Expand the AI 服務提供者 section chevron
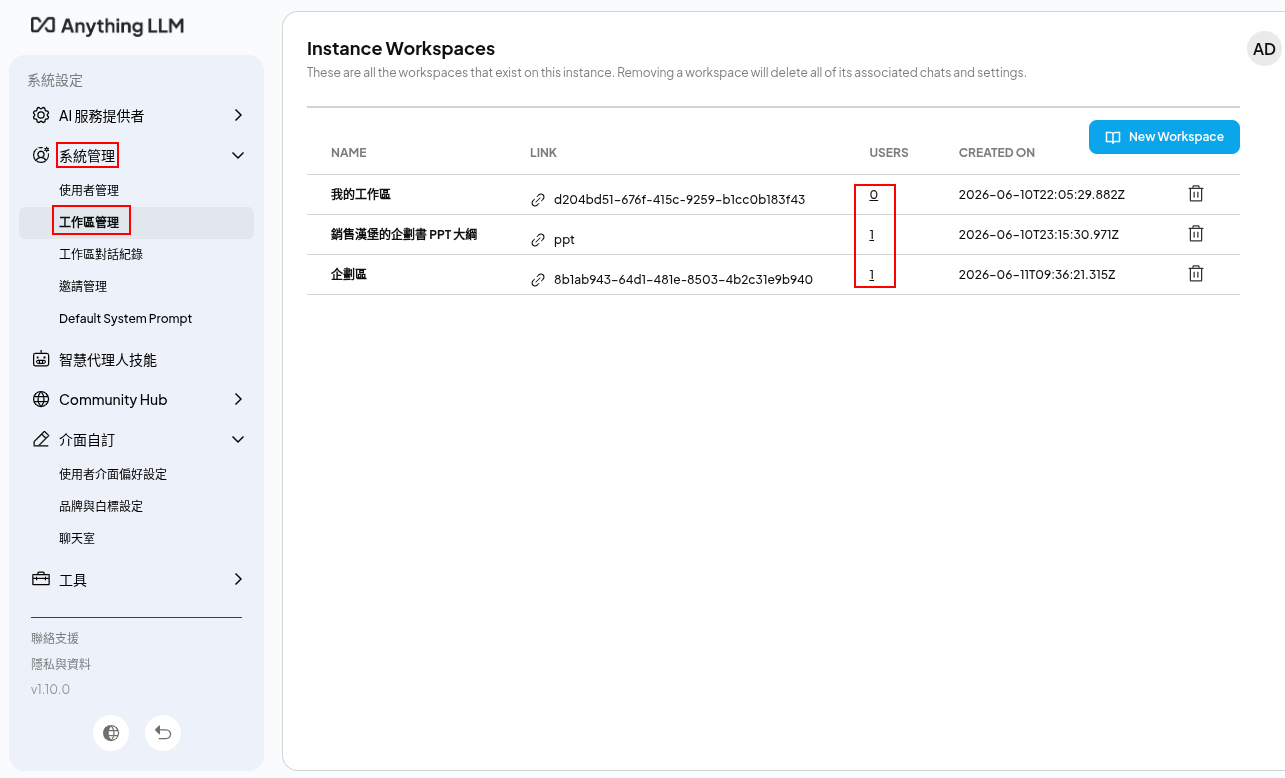This screenshot has width=1285, height=778. pos(238,115)
